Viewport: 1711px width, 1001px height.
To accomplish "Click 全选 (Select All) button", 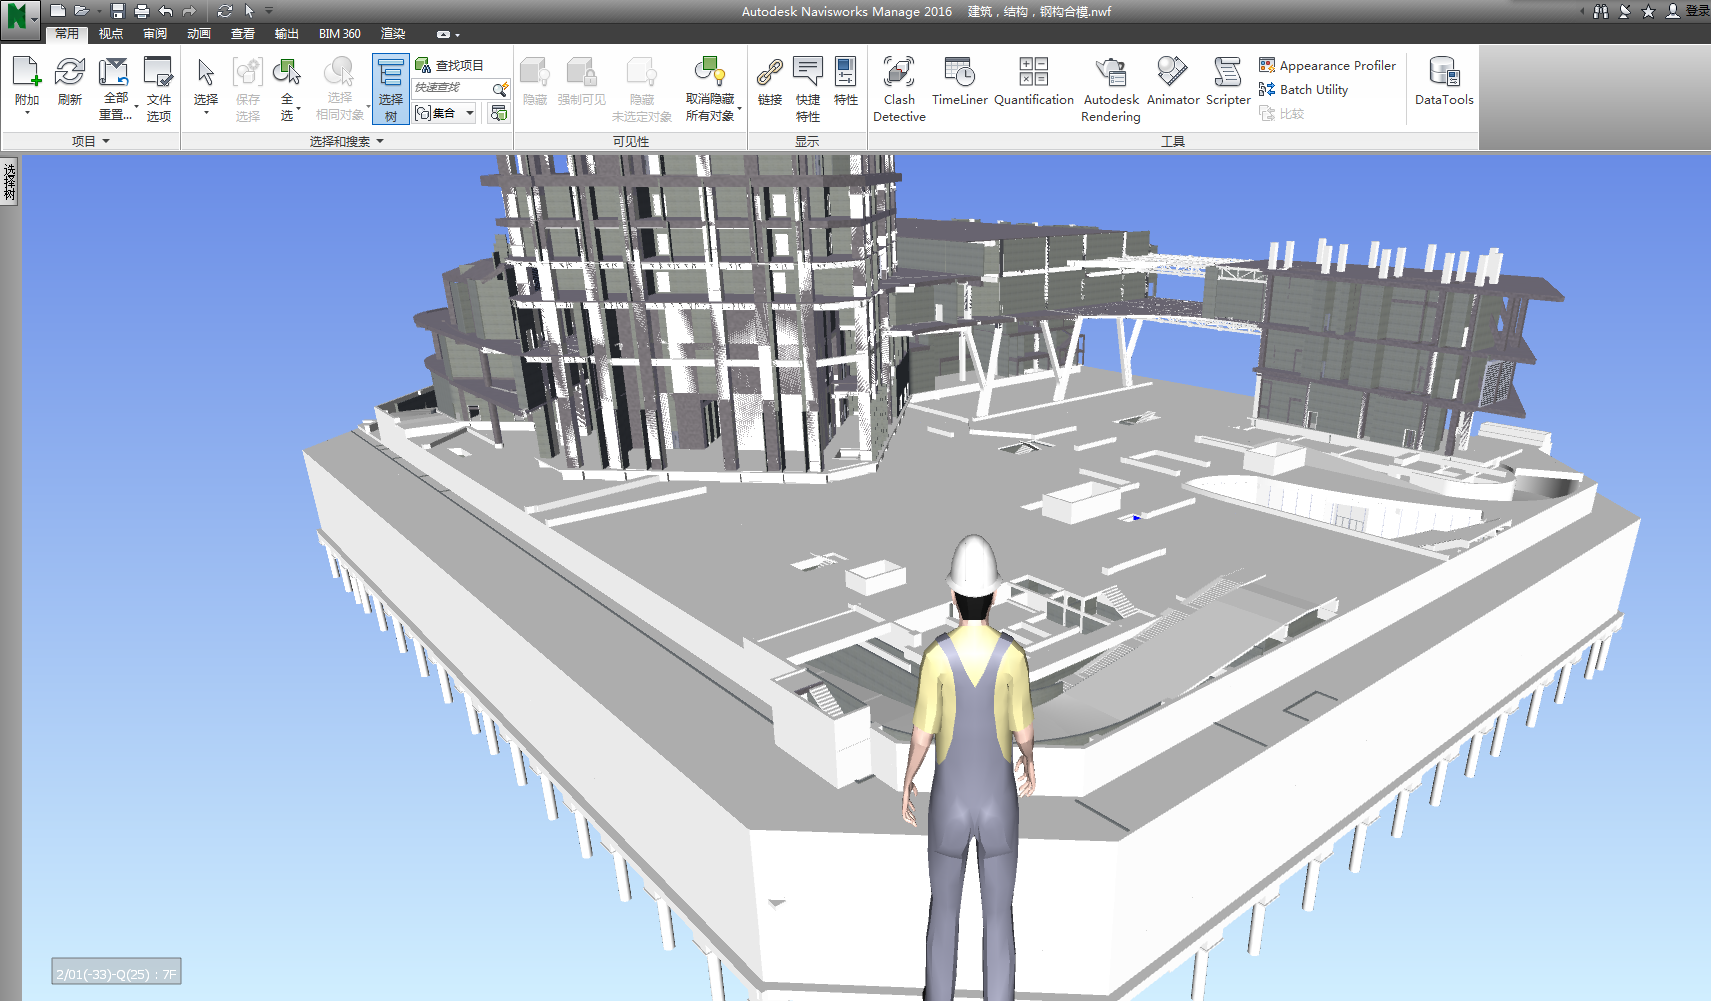I will pyautogui.click(x=287, y=88).
